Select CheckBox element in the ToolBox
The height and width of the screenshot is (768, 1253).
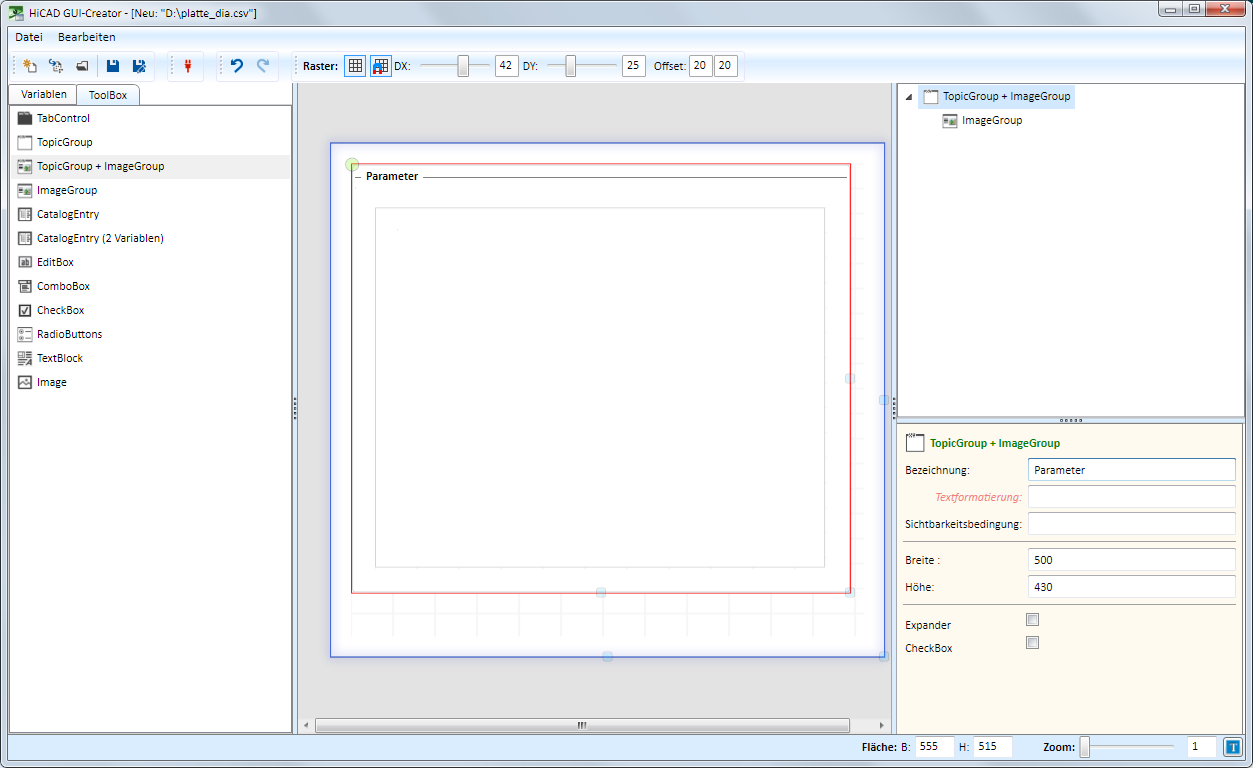[x=60, y=310]
